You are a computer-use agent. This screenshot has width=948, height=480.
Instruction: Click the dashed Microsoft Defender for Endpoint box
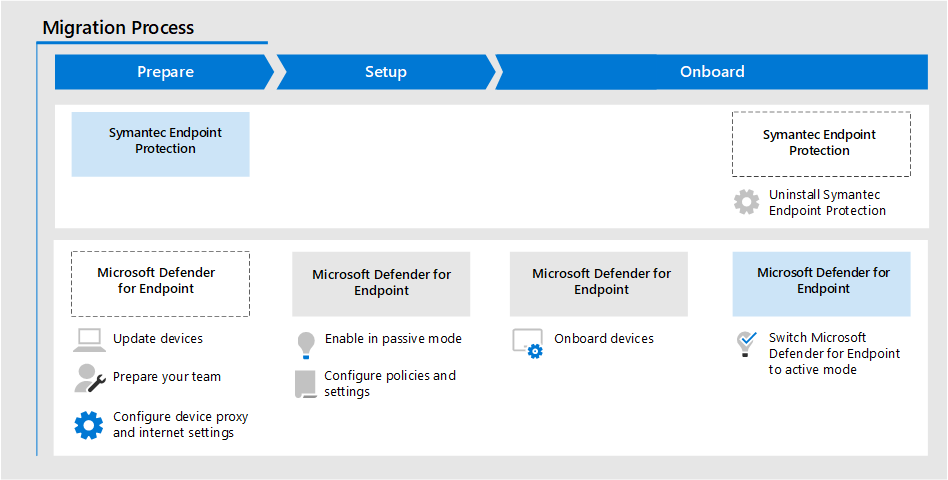160,283
